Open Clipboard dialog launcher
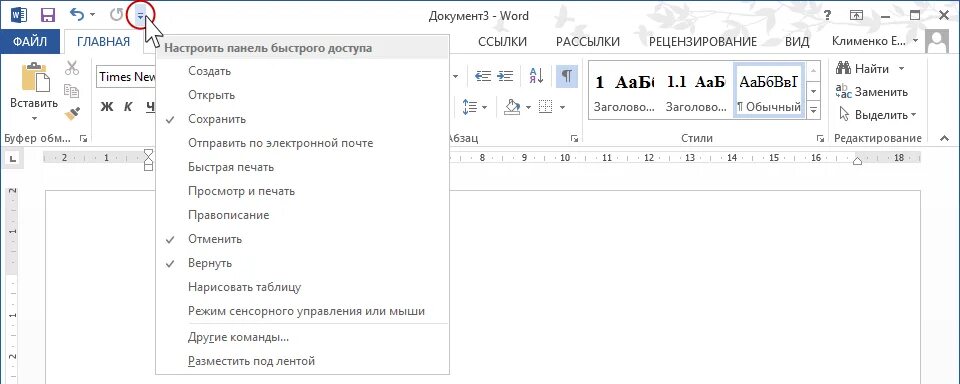 tap(83, 139)
